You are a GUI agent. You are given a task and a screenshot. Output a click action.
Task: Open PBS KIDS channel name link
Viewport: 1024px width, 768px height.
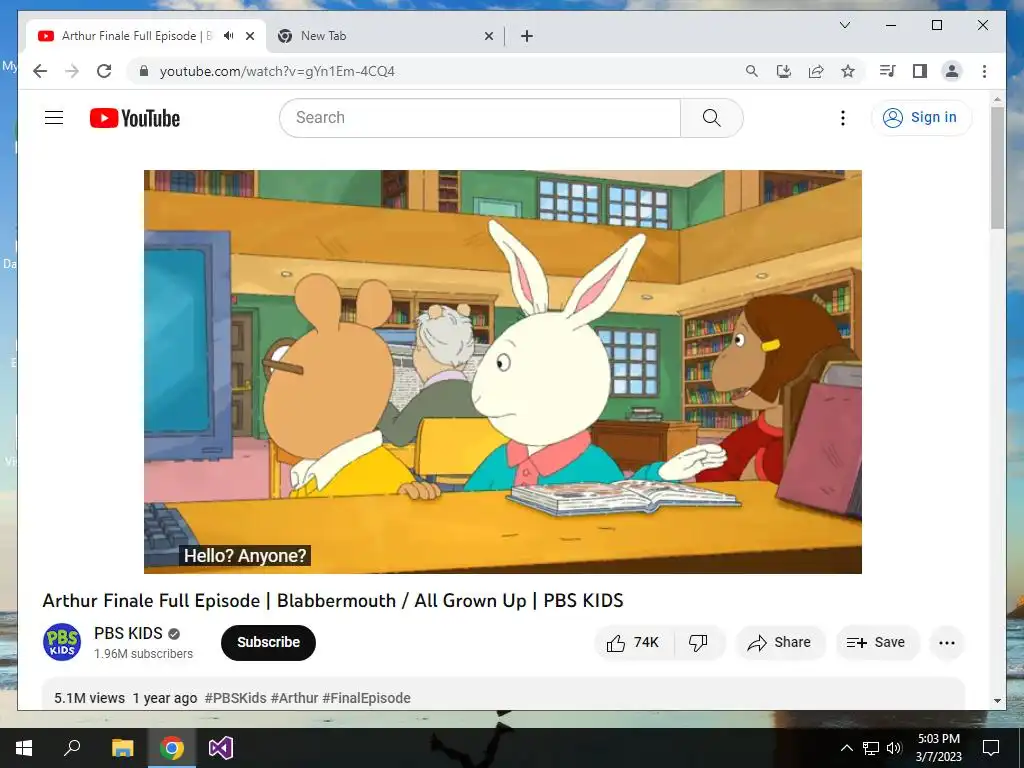coord(128,633)
